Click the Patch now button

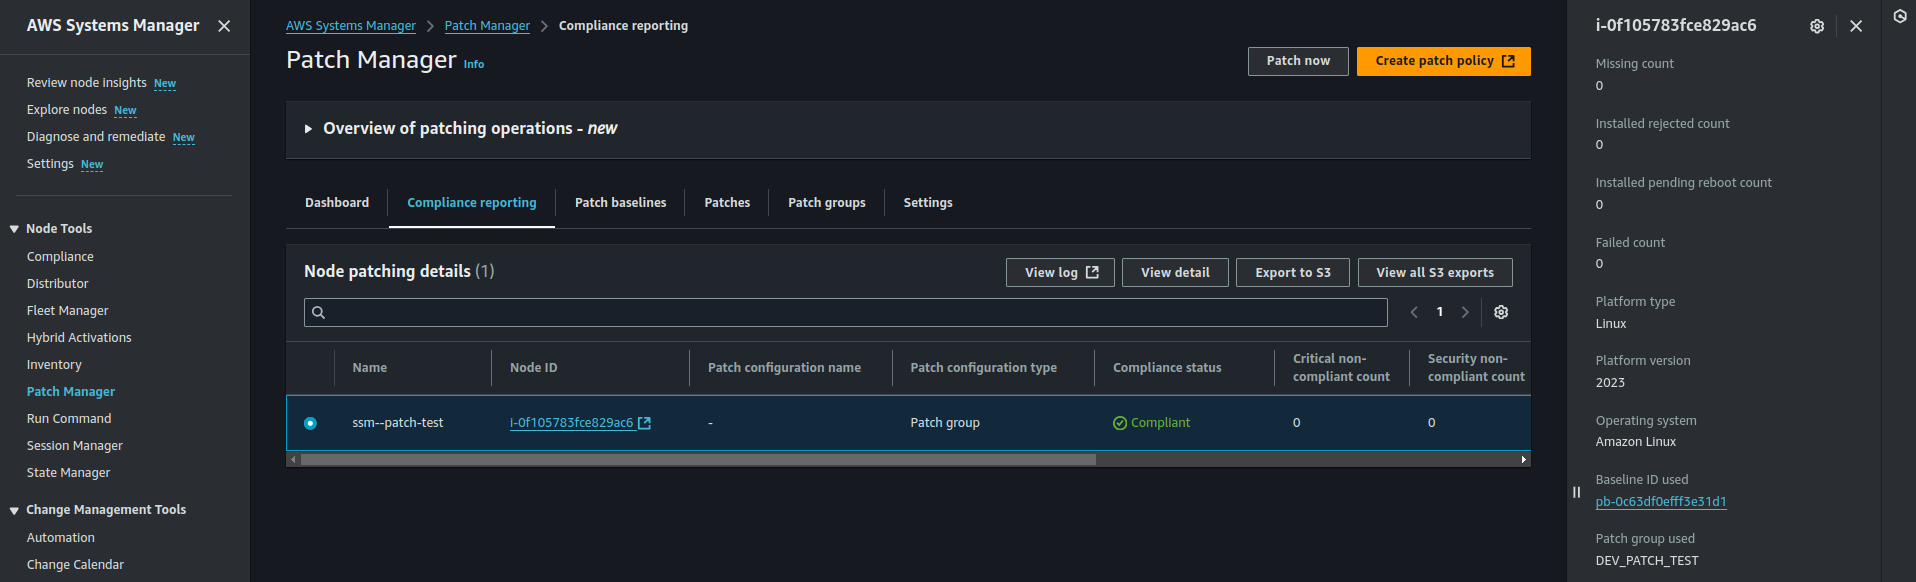pos(1297,61)
